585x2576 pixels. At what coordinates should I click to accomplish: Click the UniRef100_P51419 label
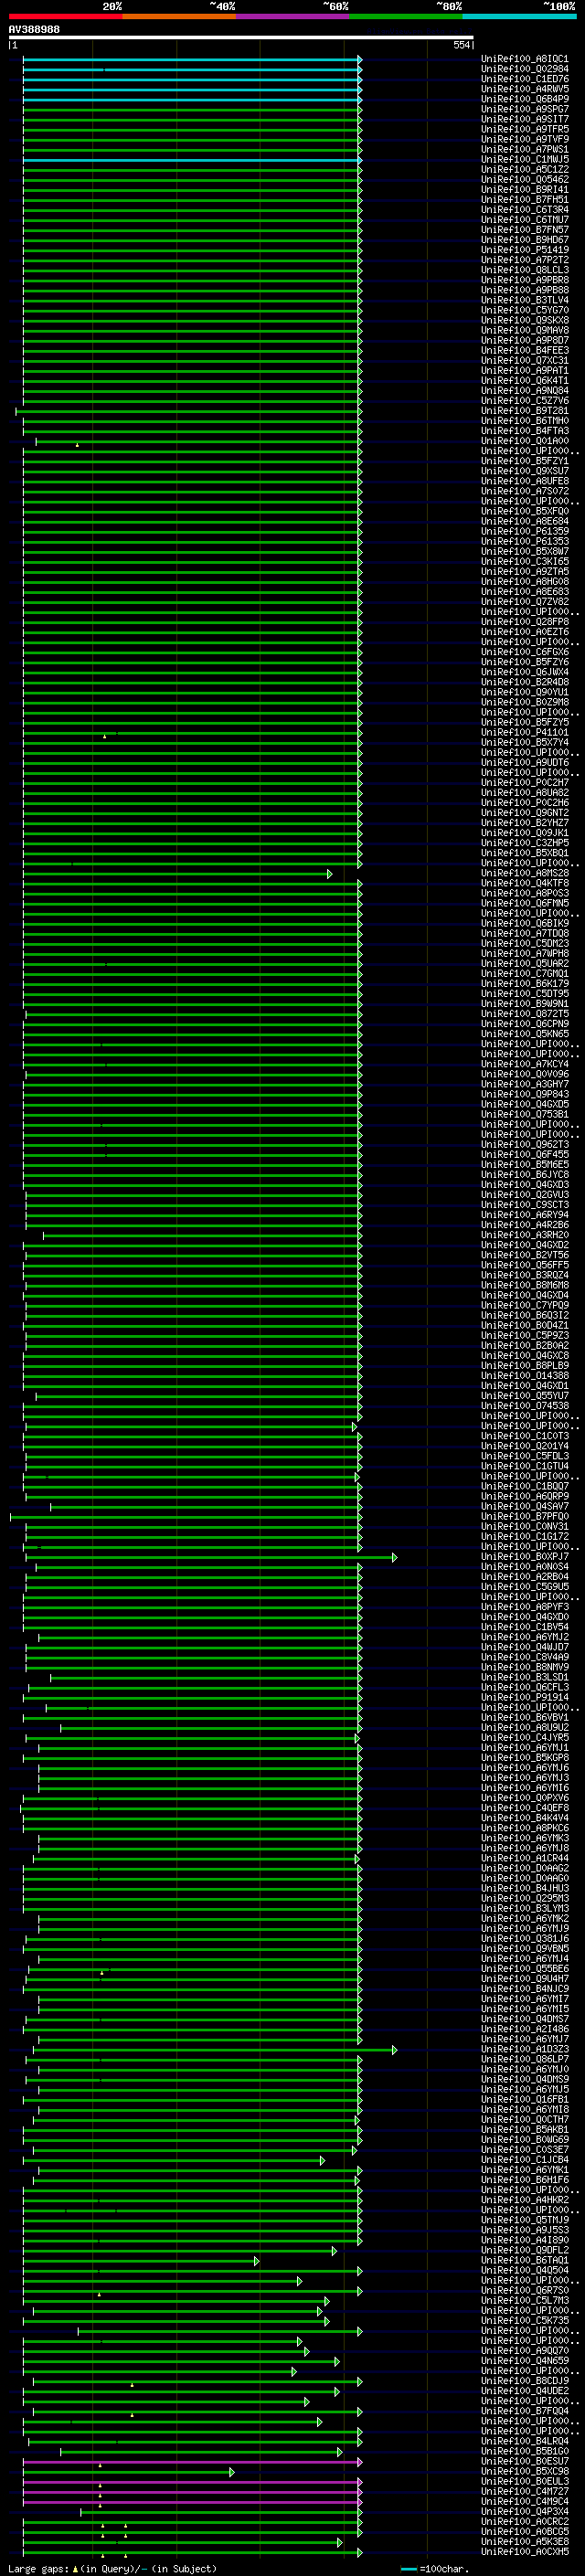[x=525, y=250]
